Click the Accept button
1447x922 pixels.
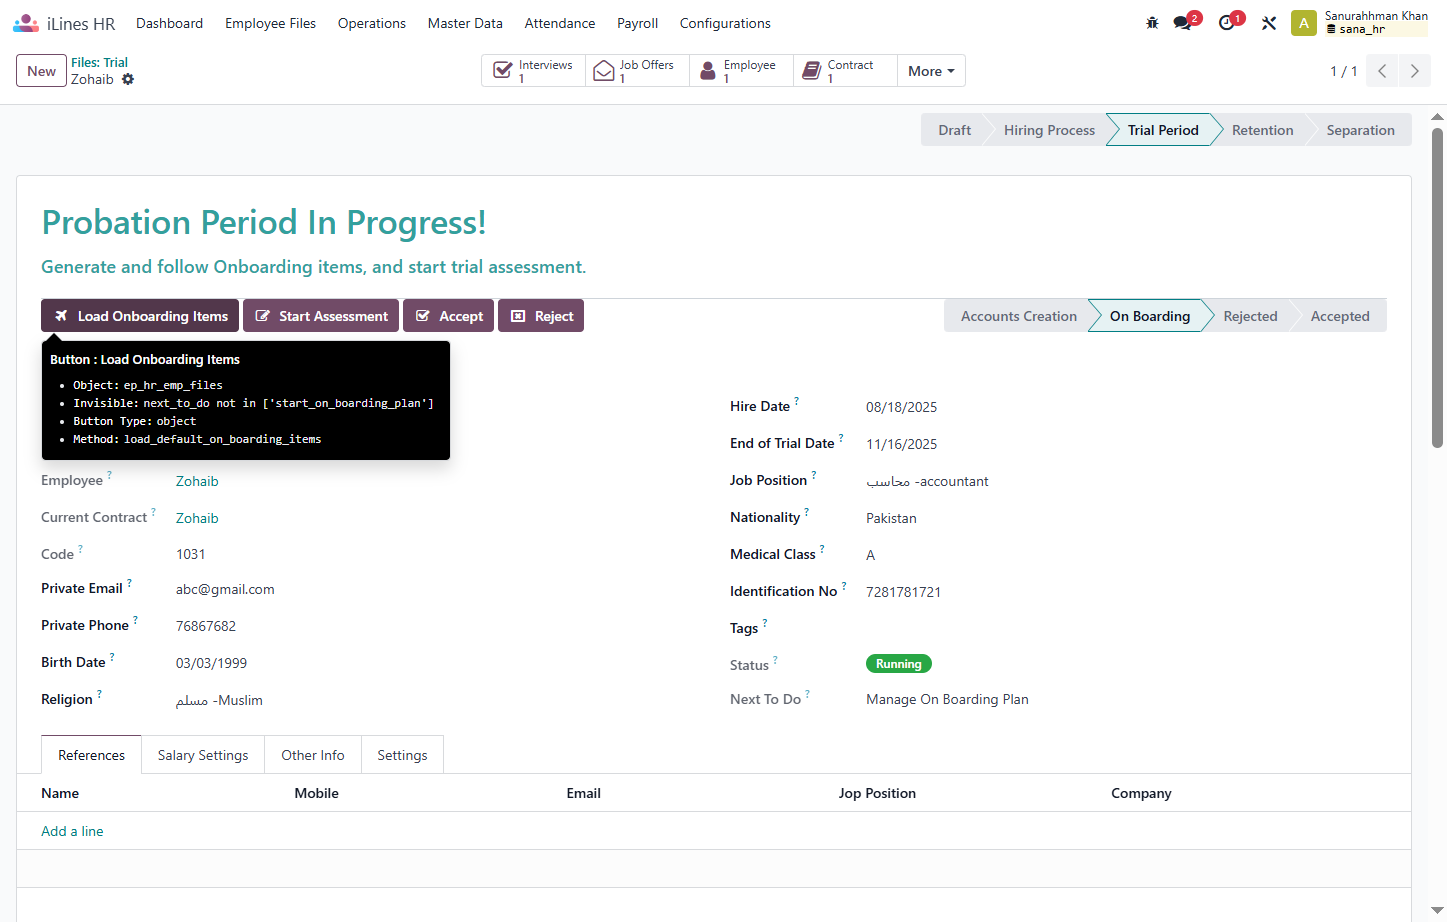tap(449, 316)
